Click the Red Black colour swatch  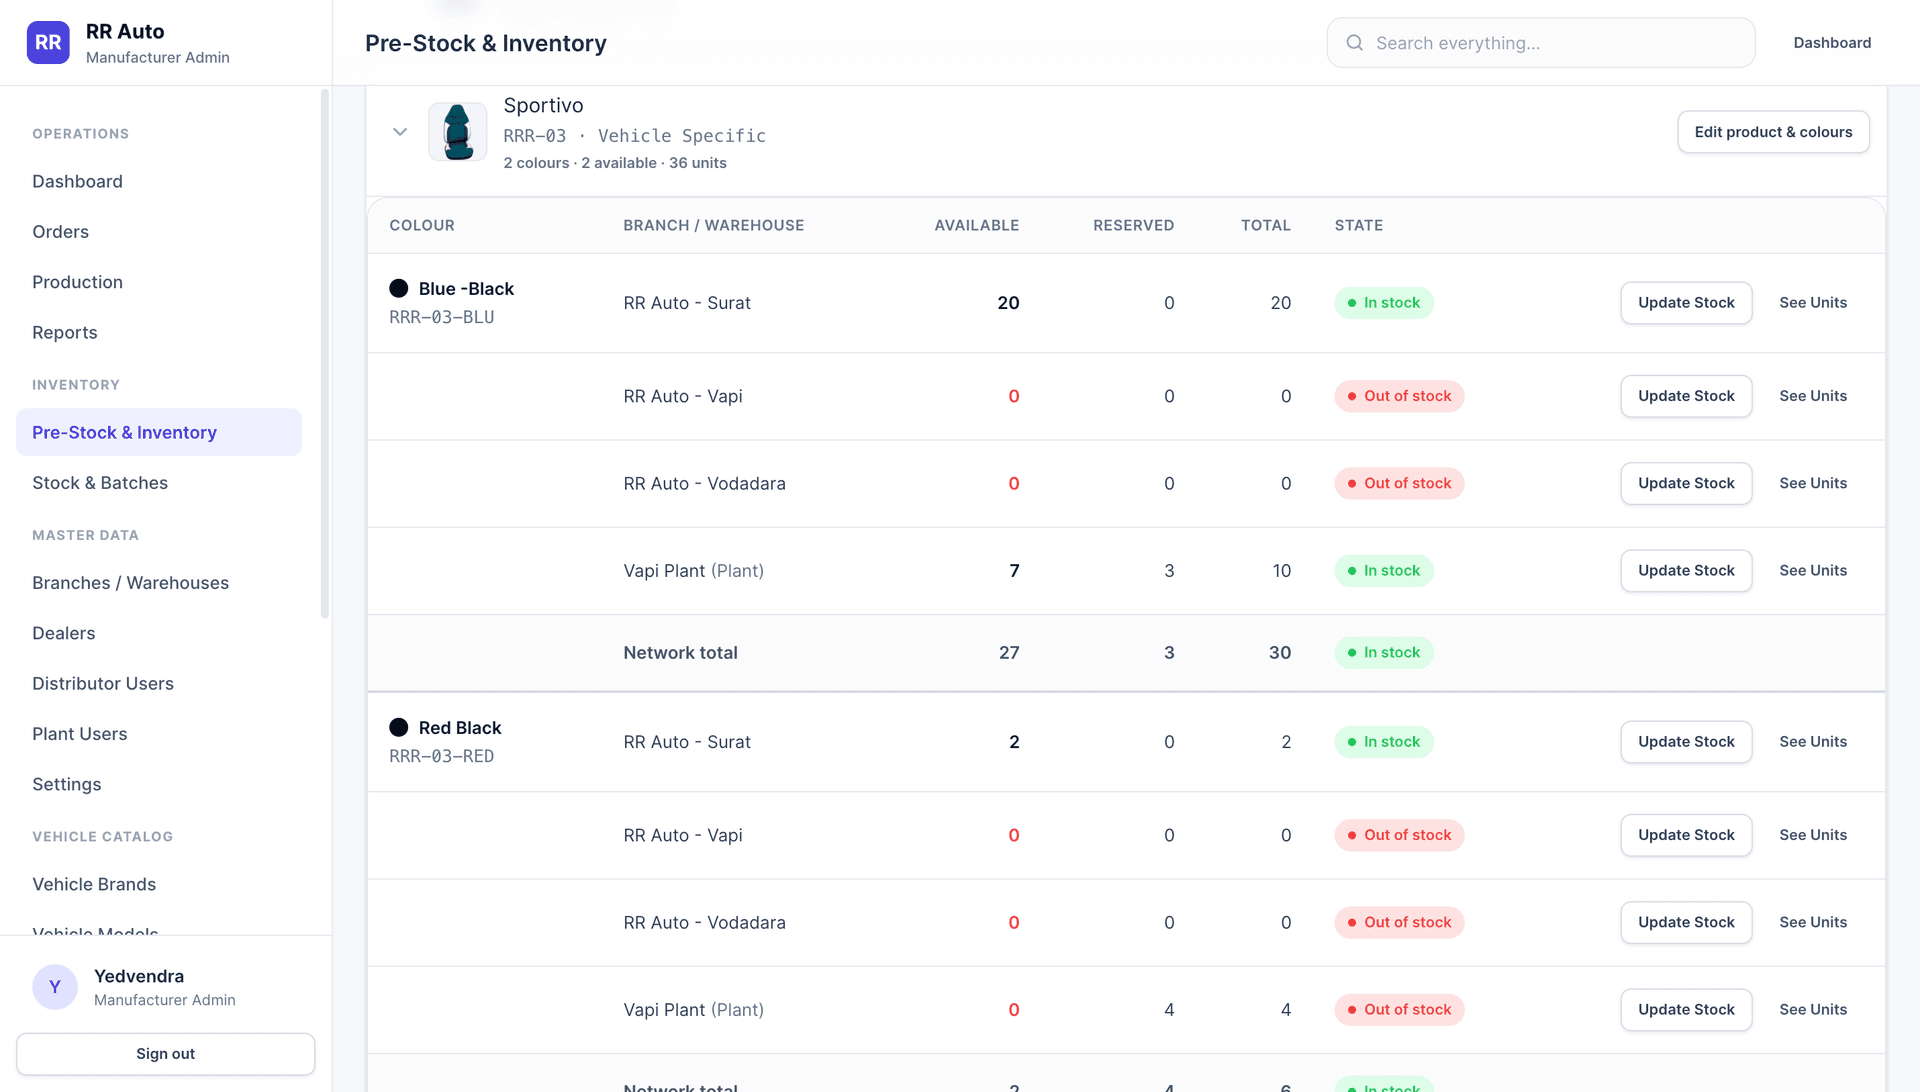(399, 727)
